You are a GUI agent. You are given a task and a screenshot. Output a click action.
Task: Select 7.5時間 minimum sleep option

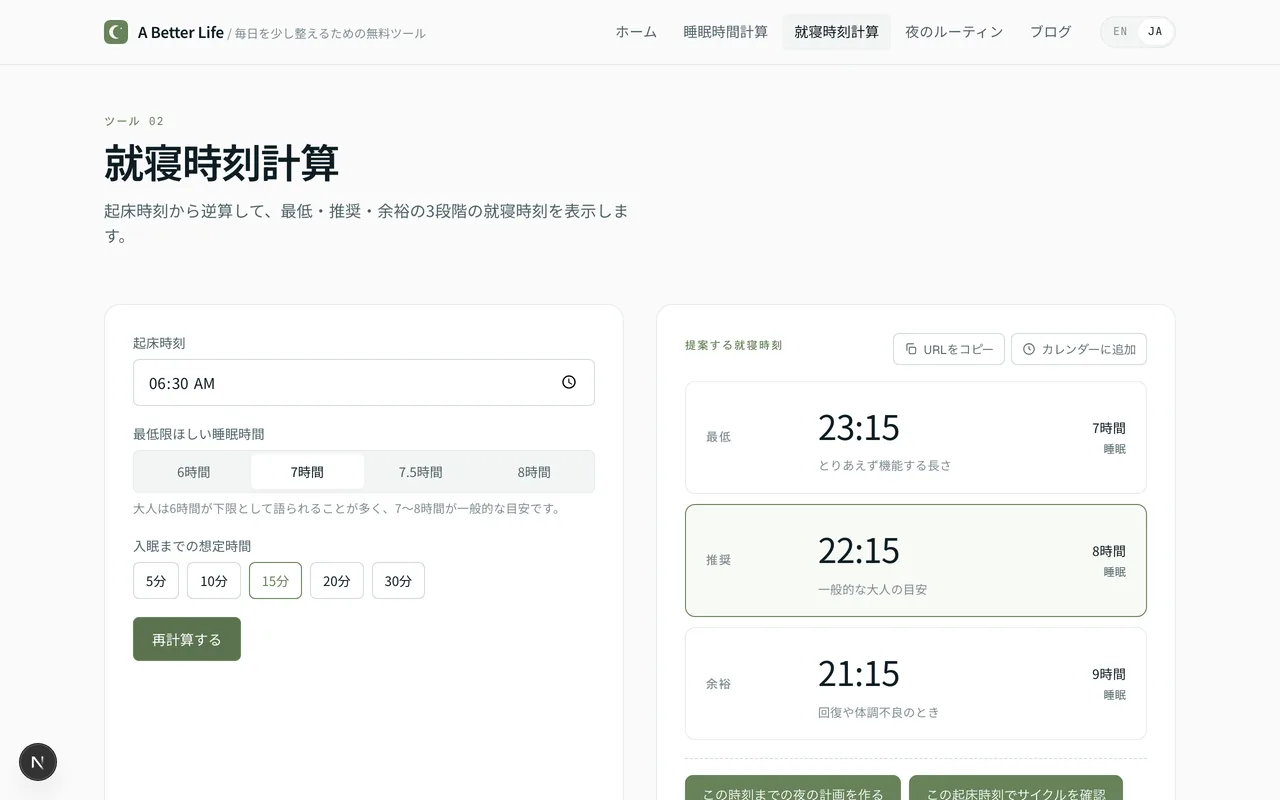coord(420,472)
